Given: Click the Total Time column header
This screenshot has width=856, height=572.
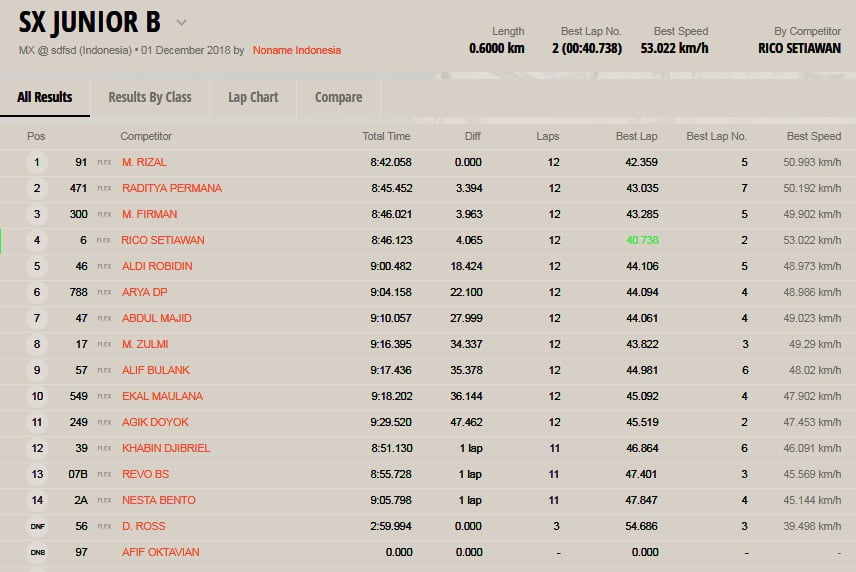Looking at the screenshot, I should click(386, 136).
